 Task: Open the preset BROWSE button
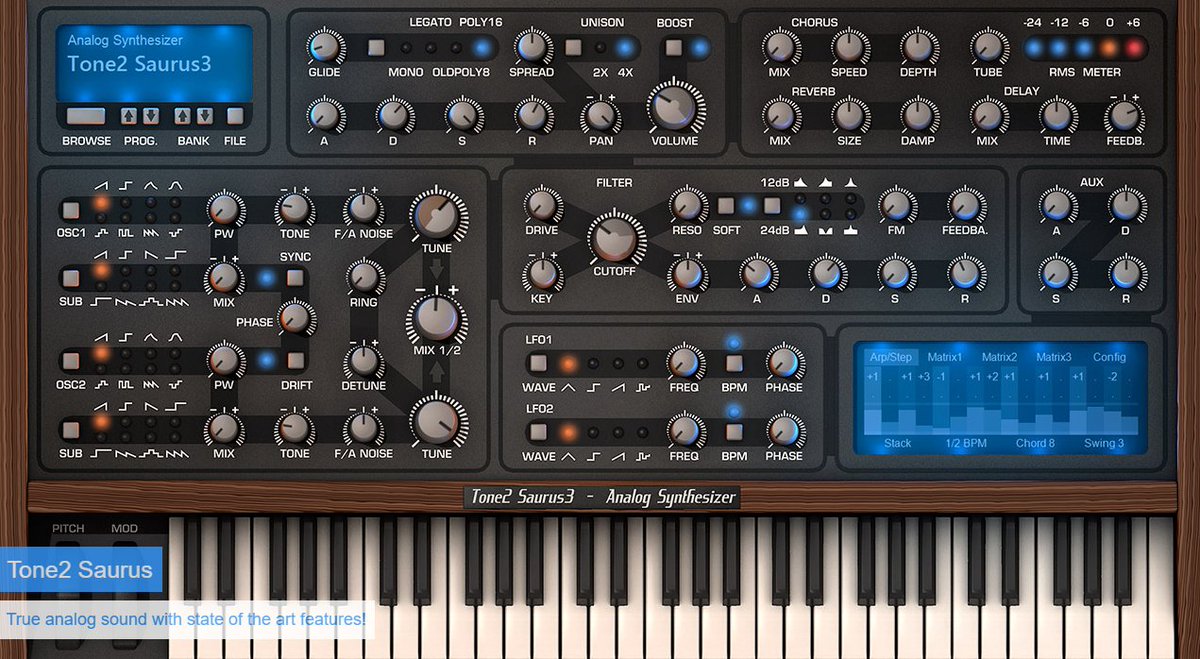click(x=86, y=115)
